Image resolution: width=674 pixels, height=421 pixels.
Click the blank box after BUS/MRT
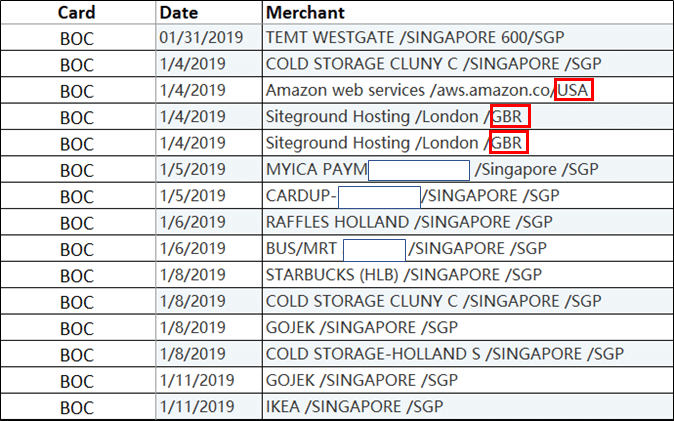tap(374, 248)
